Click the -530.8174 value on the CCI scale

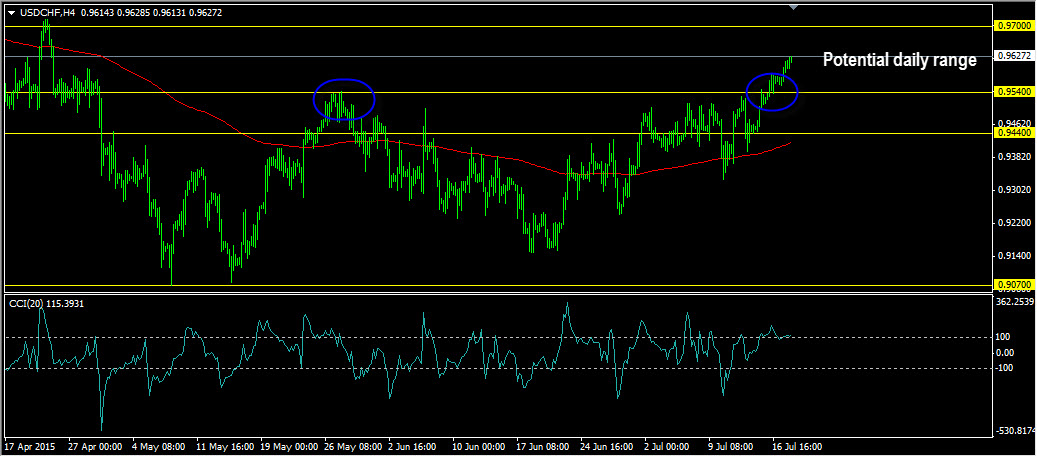pyautogui.click(x=1015, y=431)
